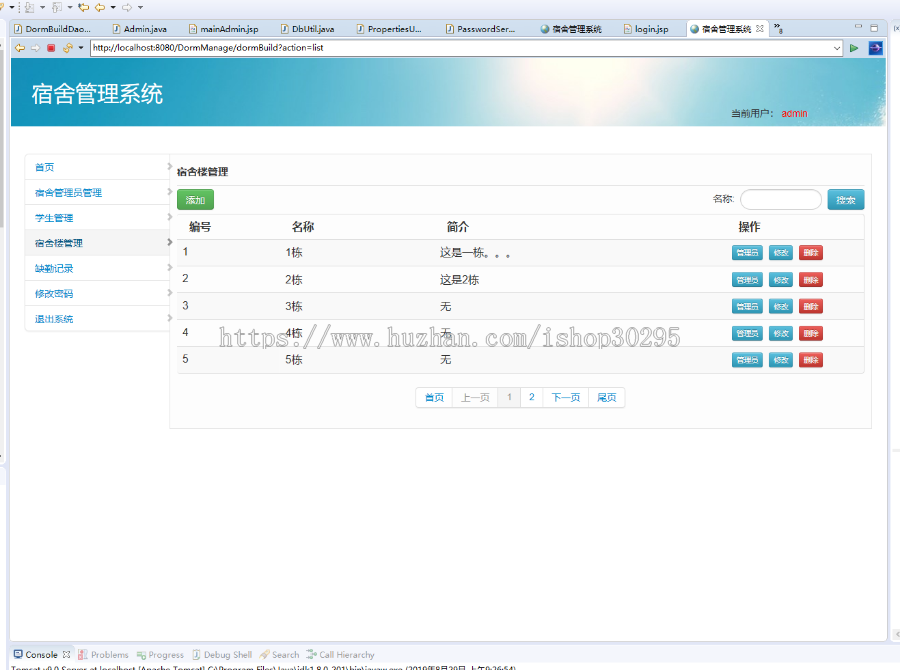This screenshot has width=900, height=670.
Task: Click the browser Back navigation arrow
Action: pyautogui.click(x=19, y=47)
